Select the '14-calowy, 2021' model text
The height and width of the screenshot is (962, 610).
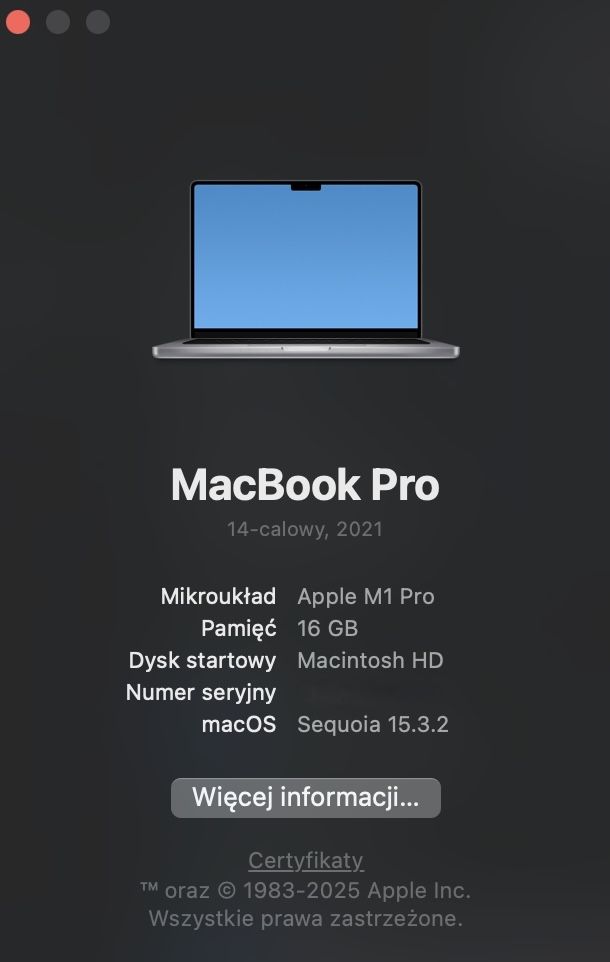pos(305,529)
